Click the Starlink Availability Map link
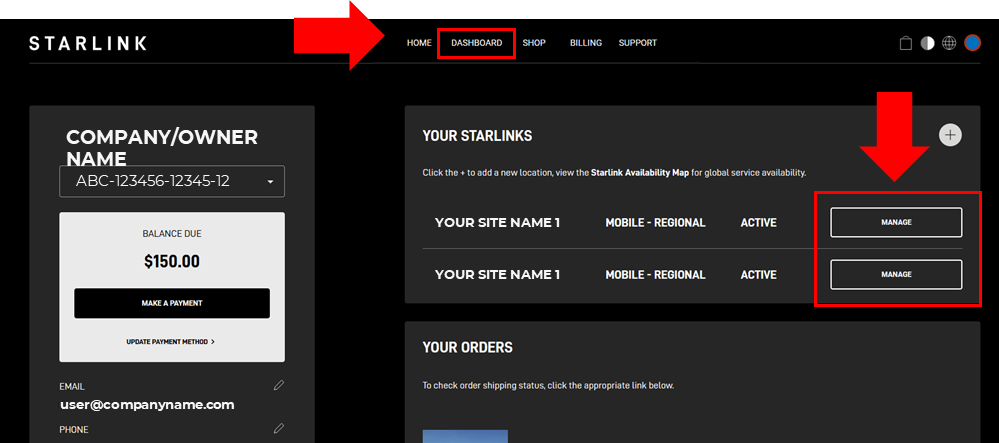999x443 pixels. coord(640,173)
